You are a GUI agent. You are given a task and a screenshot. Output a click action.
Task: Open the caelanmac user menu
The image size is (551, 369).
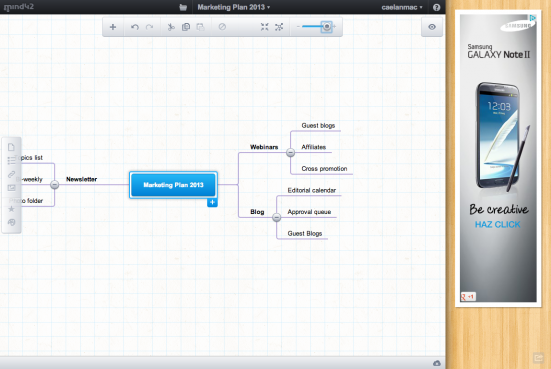point(402,7)
